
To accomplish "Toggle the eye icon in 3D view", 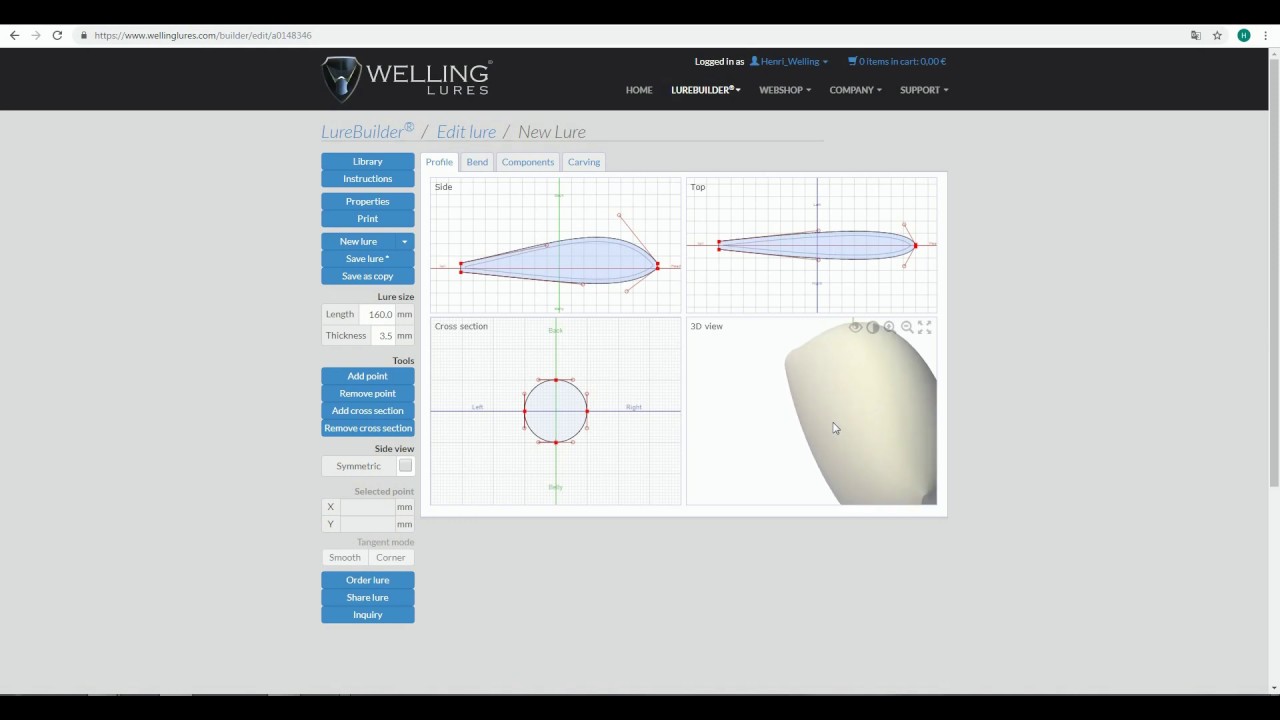I will point(855,327).
